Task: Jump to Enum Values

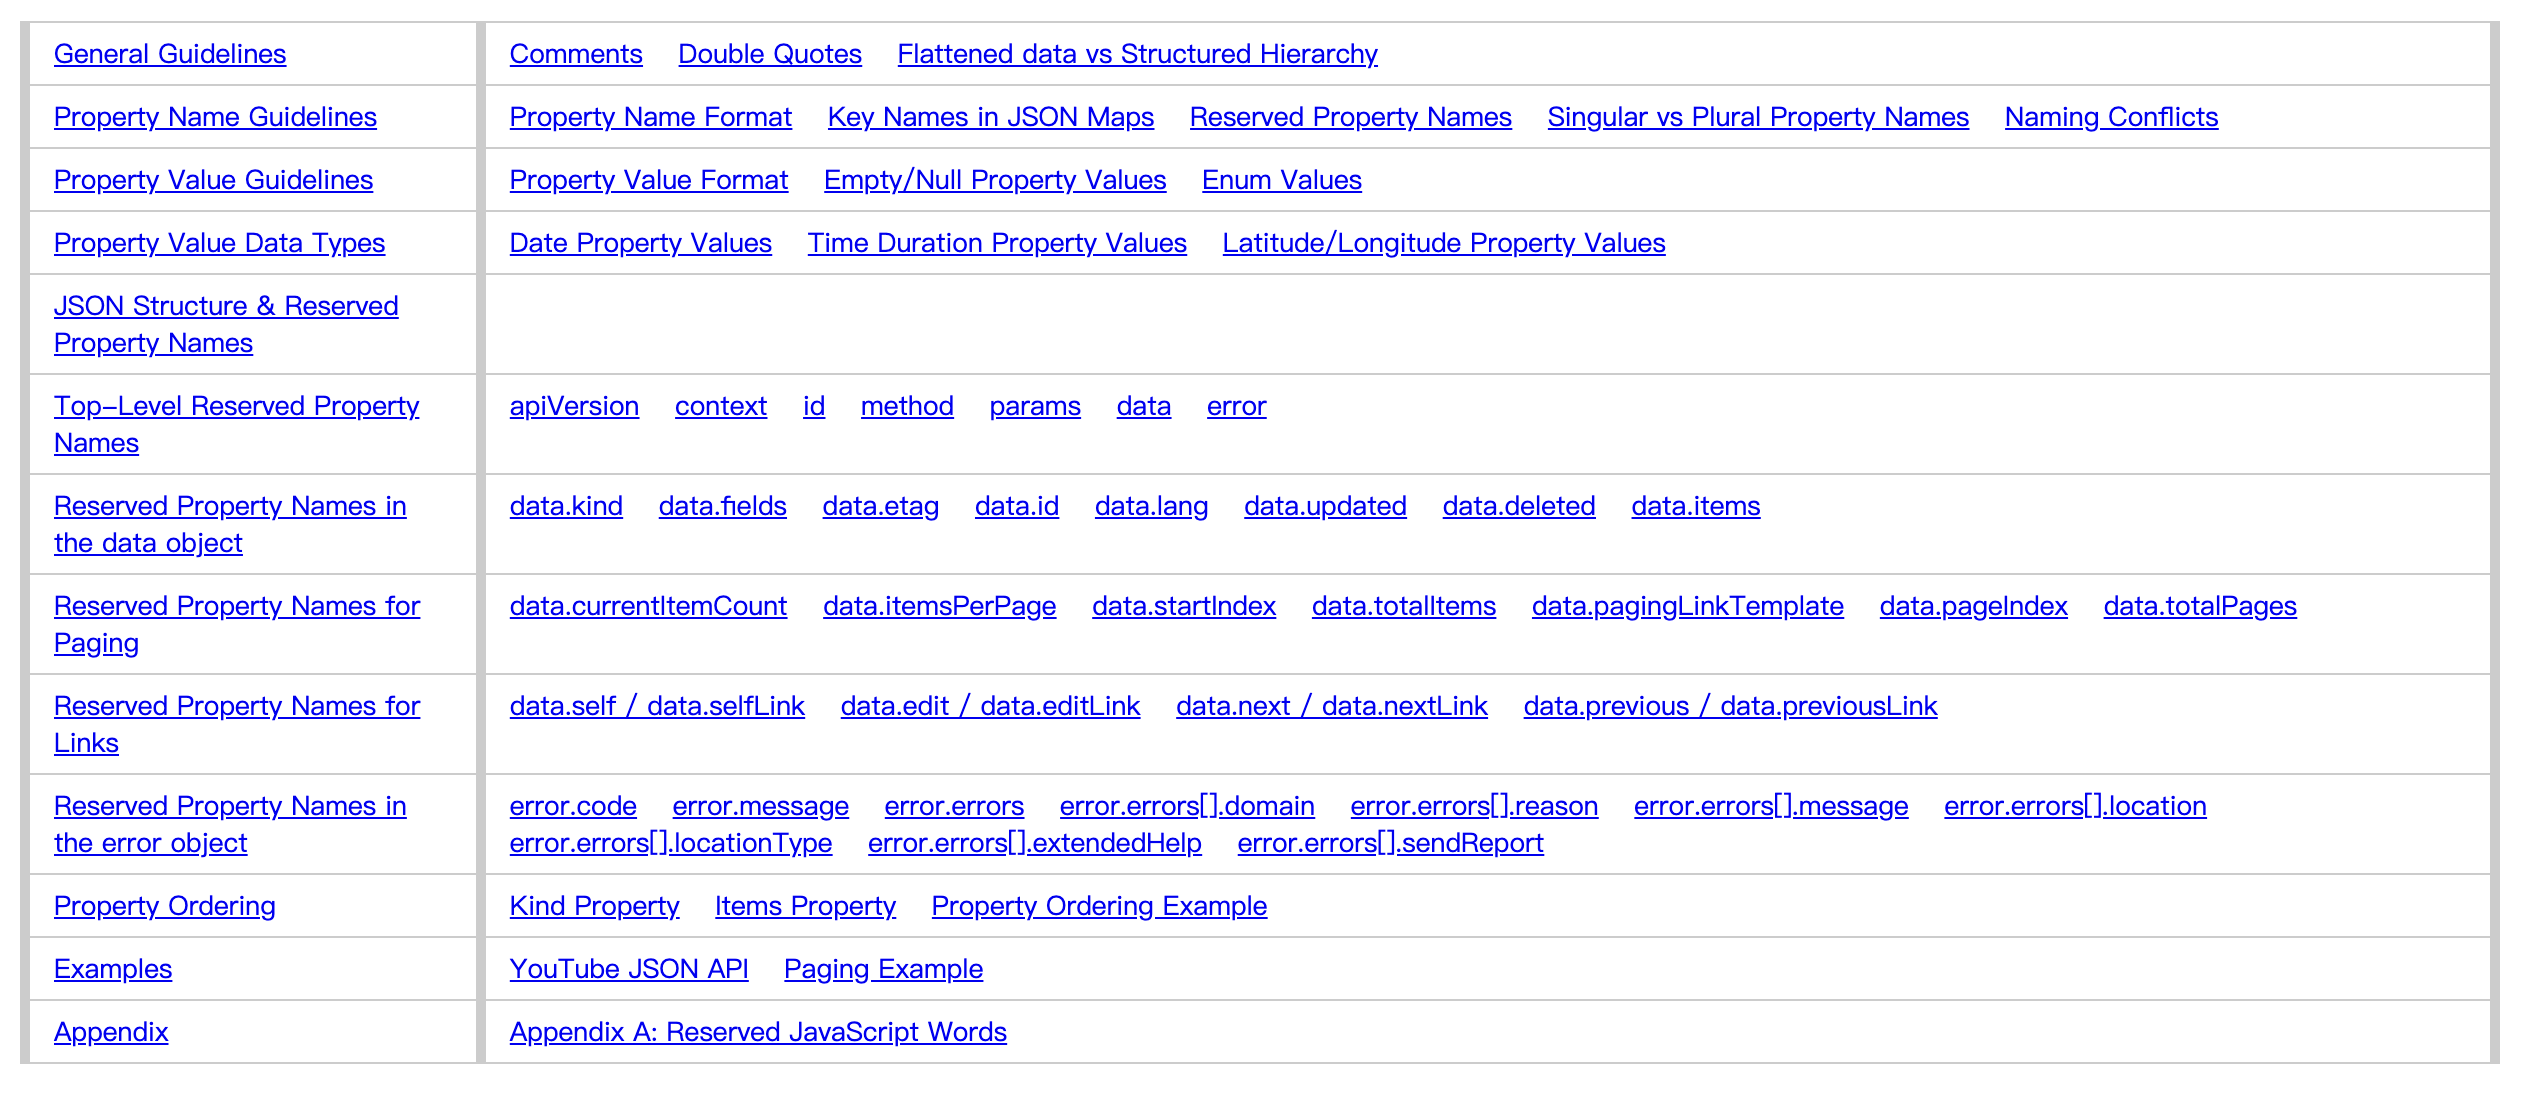Action: 1281,180
